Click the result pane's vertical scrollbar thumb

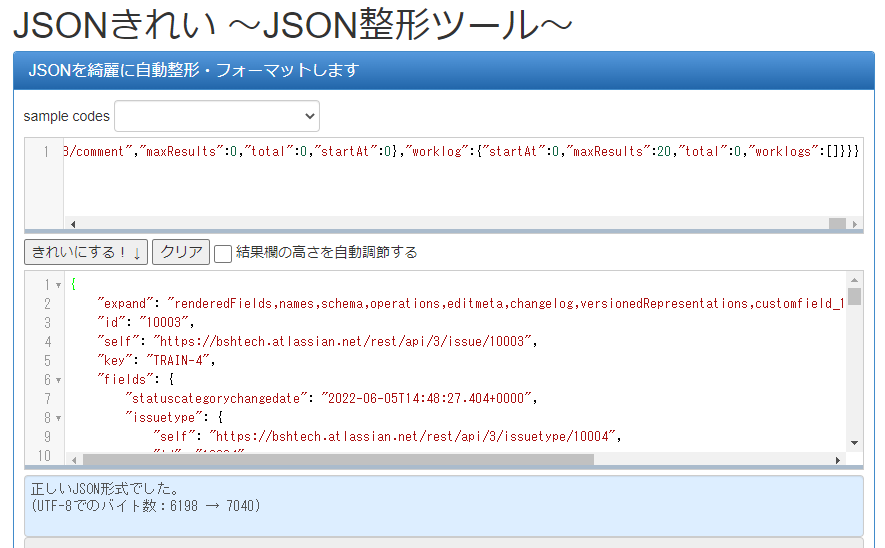855,295
